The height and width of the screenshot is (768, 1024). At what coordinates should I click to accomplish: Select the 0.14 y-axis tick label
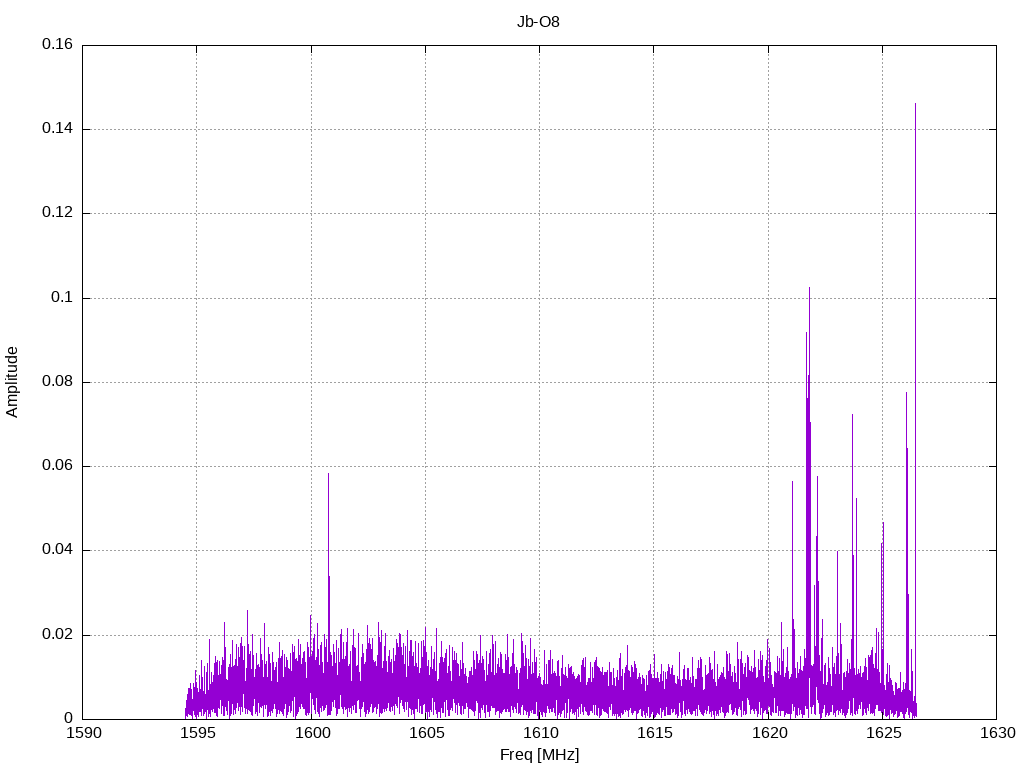coord(57,129)
